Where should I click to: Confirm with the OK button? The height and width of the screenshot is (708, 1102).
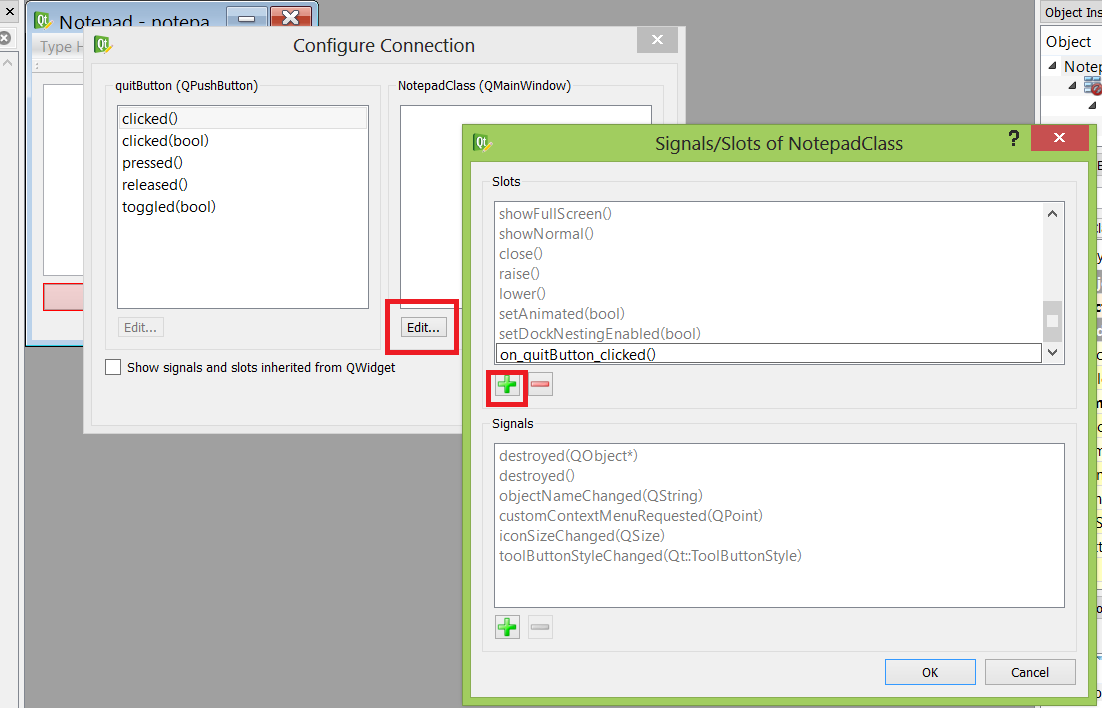pyautogui.click(x=930, y=672)
